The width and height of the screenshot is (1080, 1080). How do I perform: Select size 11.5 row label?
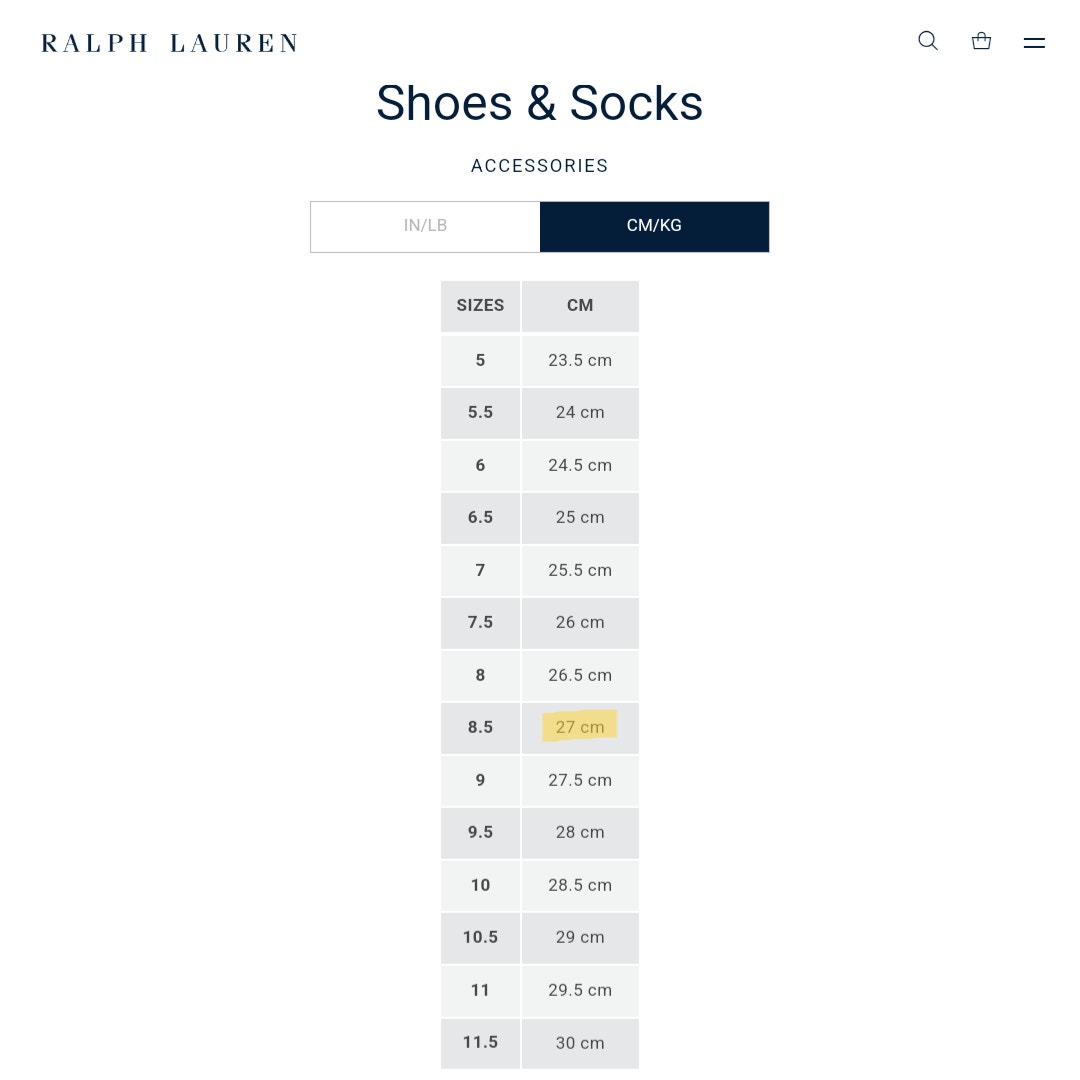(x=480, y=1043)
